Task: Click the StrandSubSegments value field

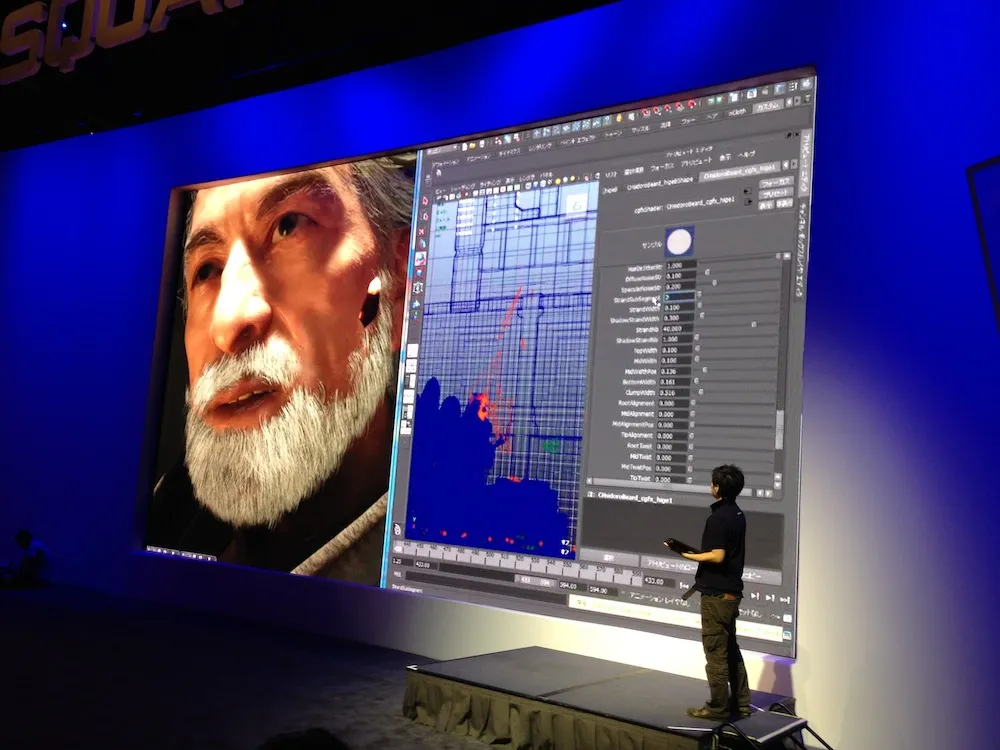Action: 679,297
